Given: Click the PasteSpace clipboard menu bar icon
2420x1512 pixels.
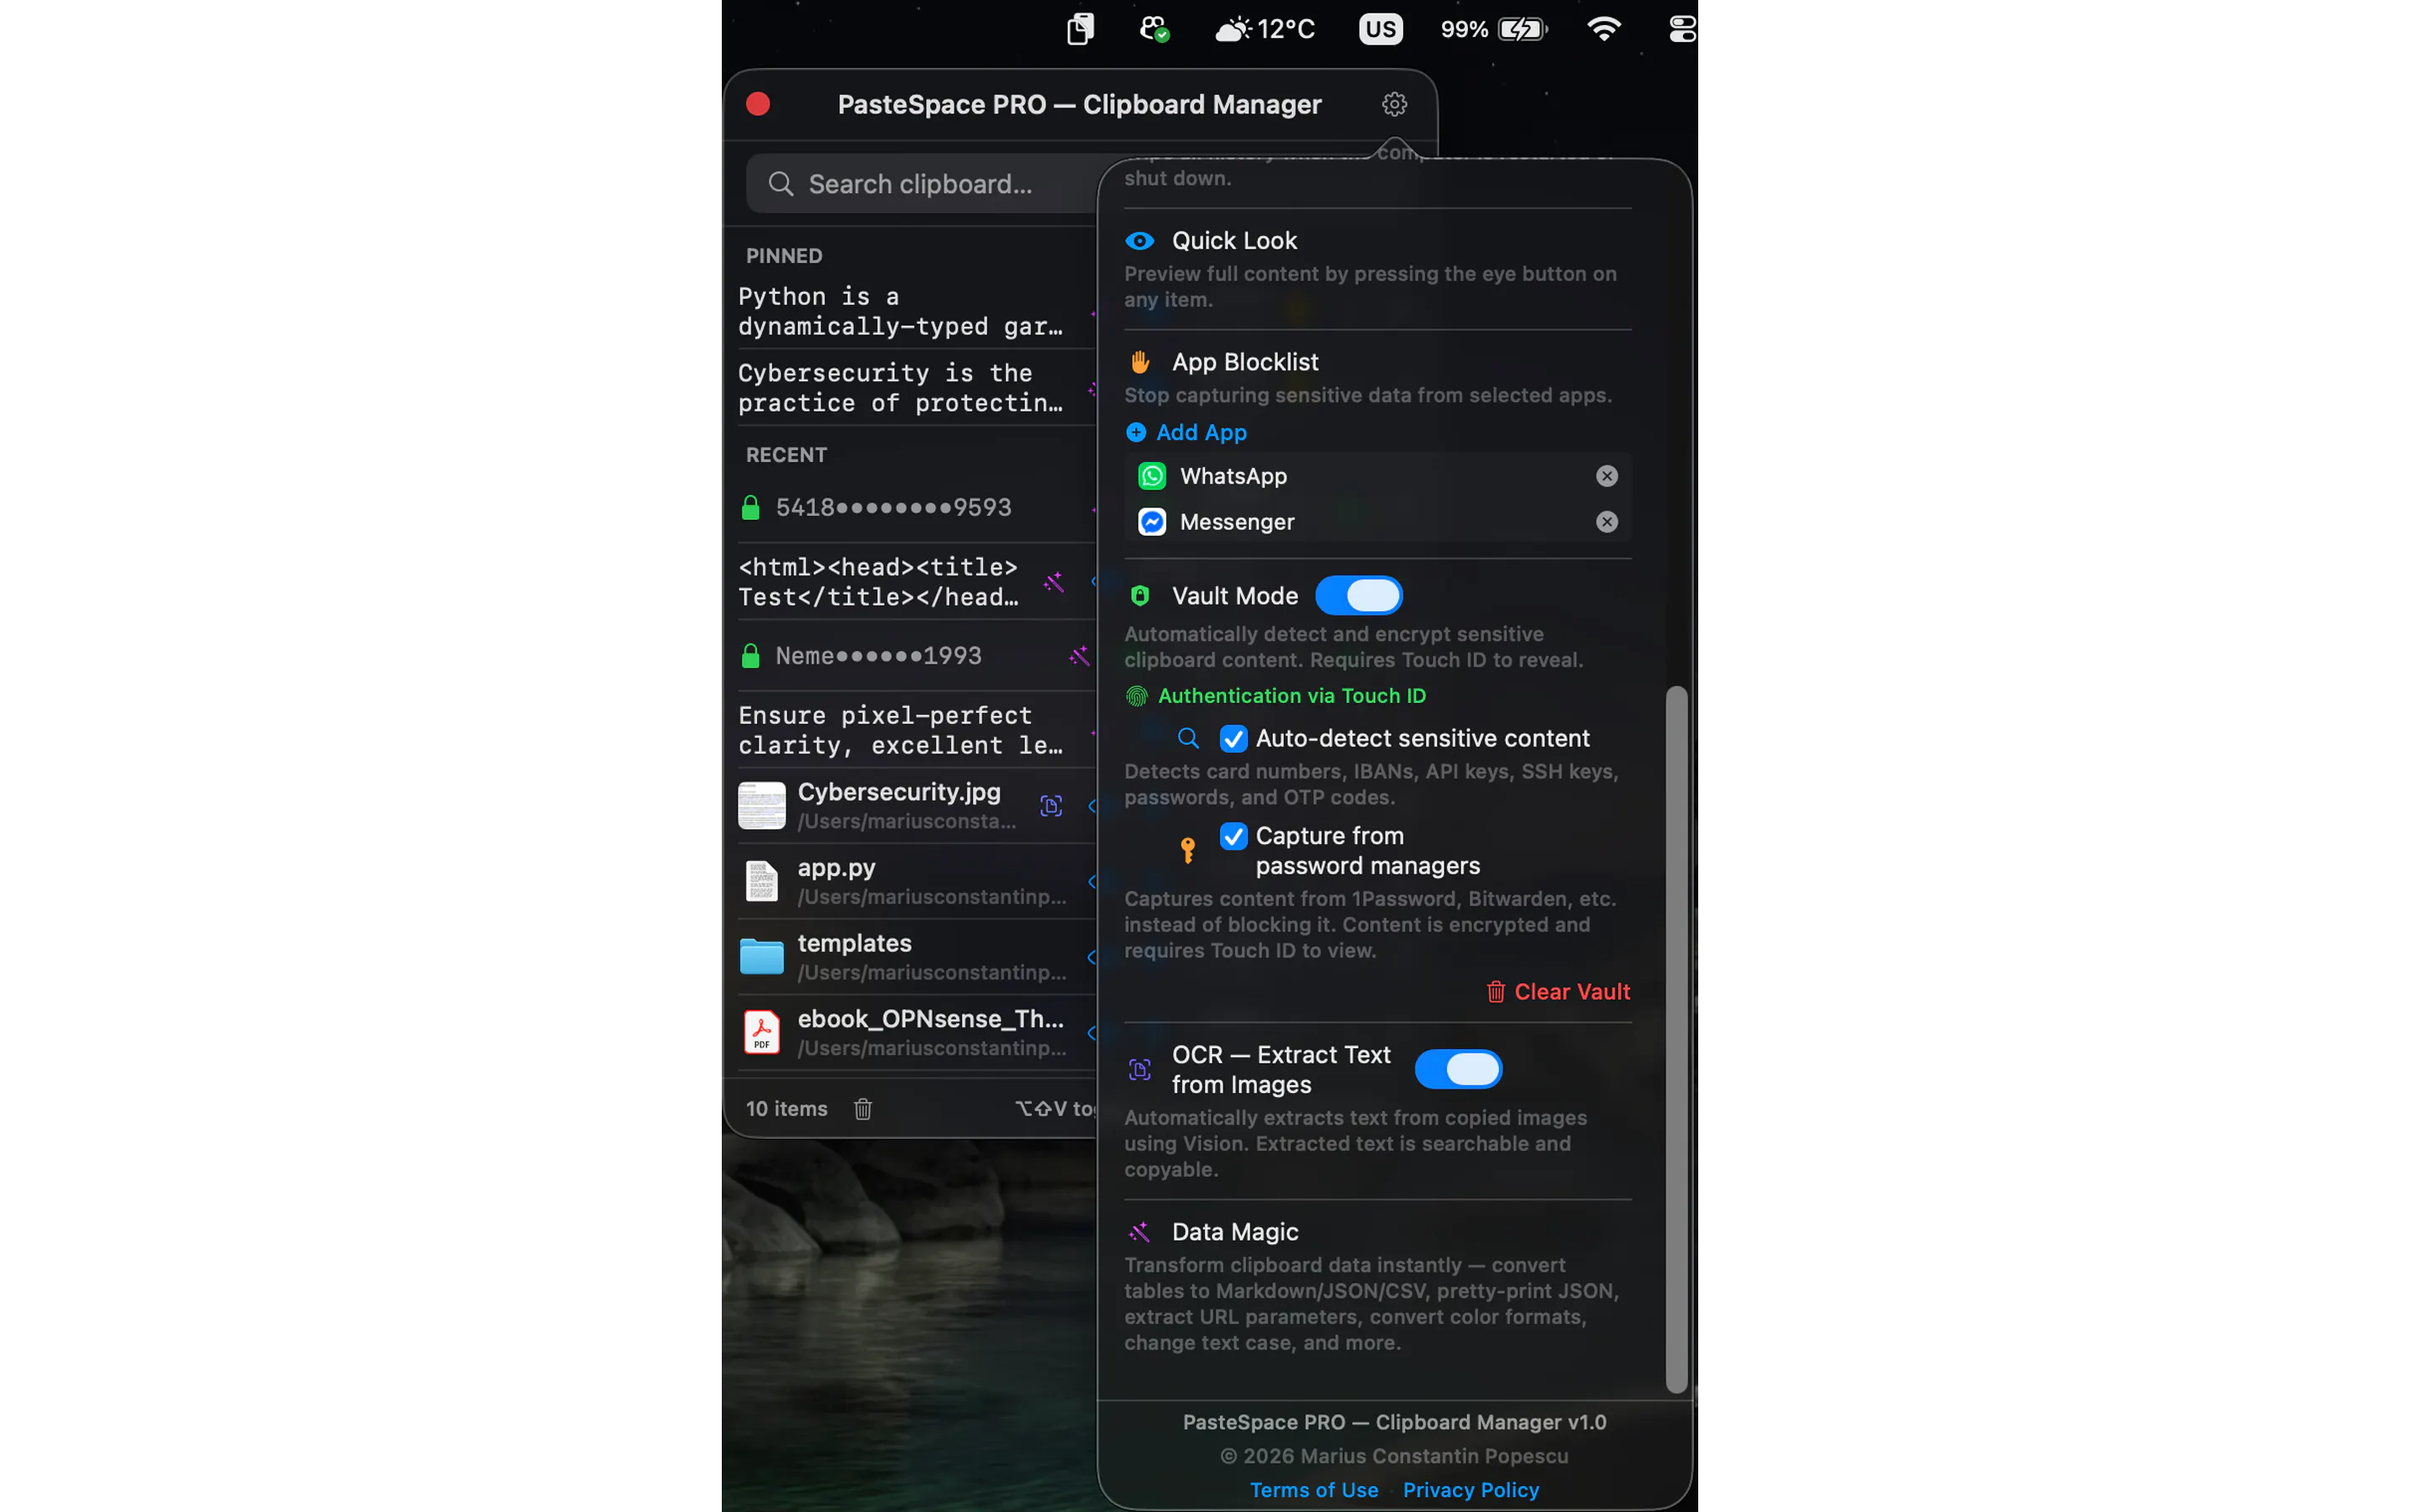Looking at the screenshot, I should coord(1080,29).
